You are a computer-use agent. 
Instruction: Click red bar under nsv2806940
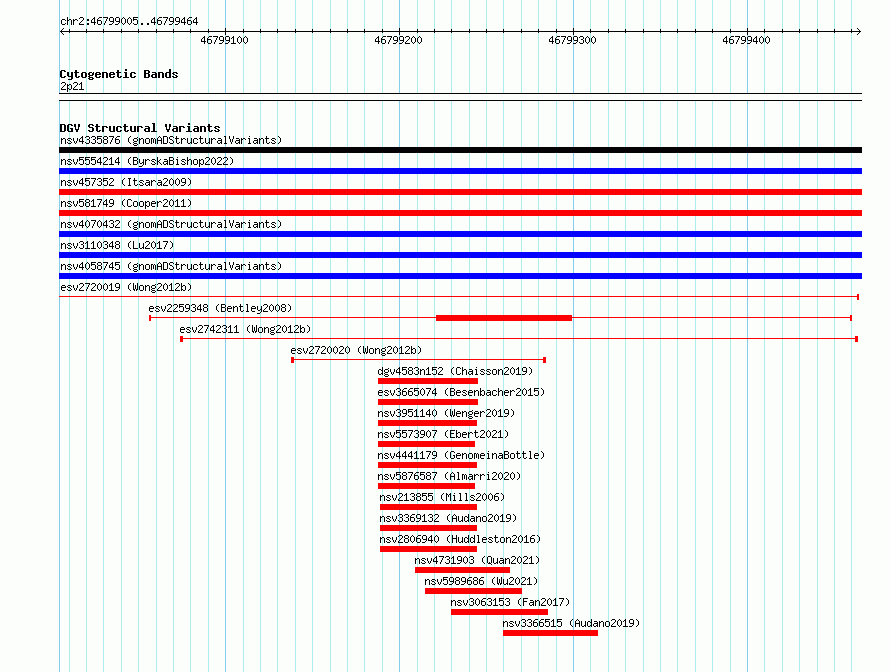429,549
